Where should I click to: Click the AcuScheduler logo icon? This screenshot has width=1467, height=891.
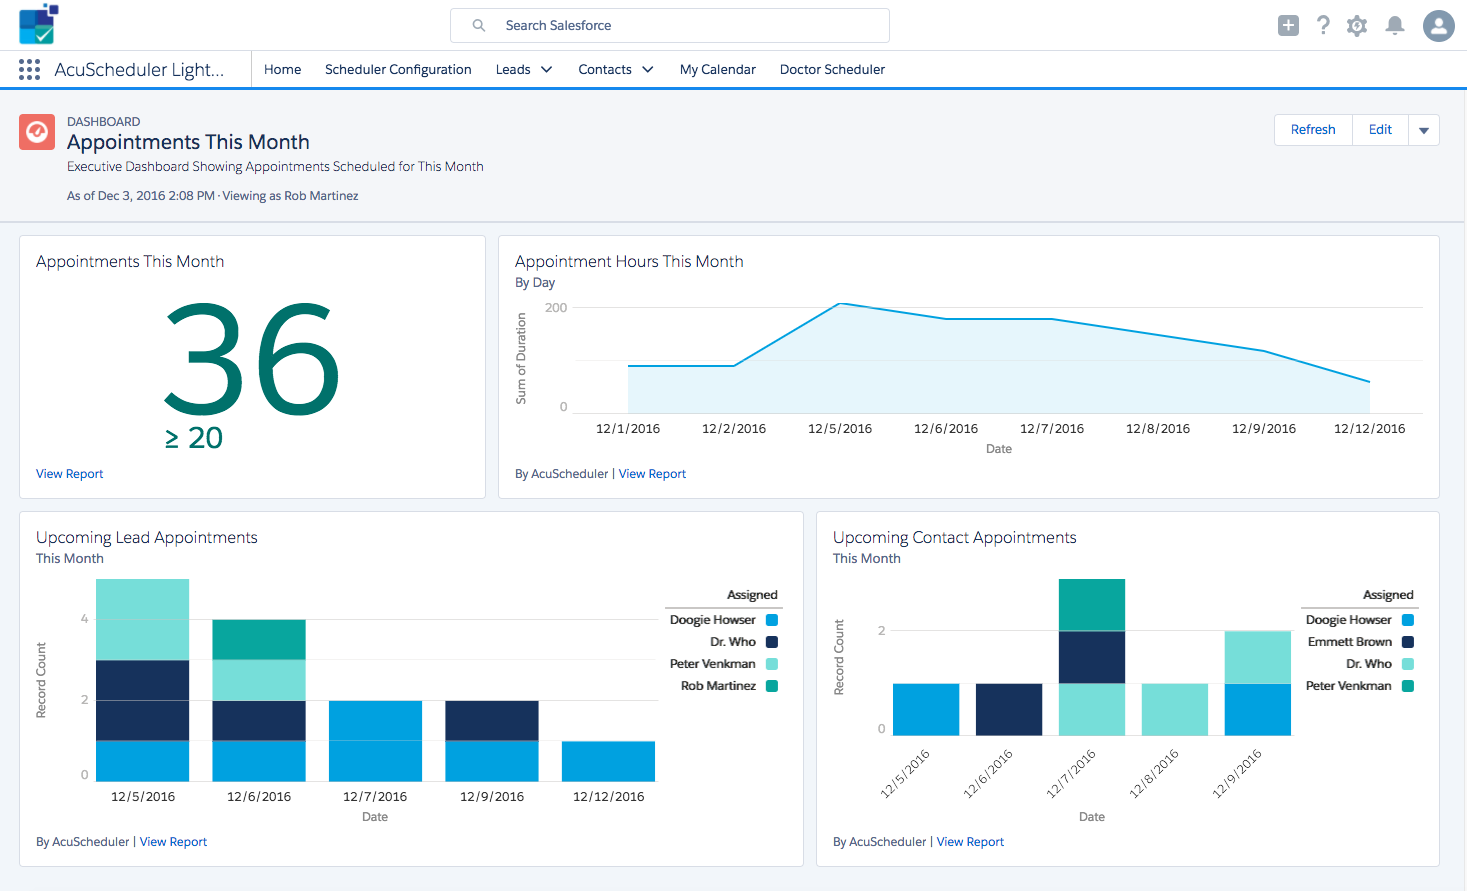38,24
